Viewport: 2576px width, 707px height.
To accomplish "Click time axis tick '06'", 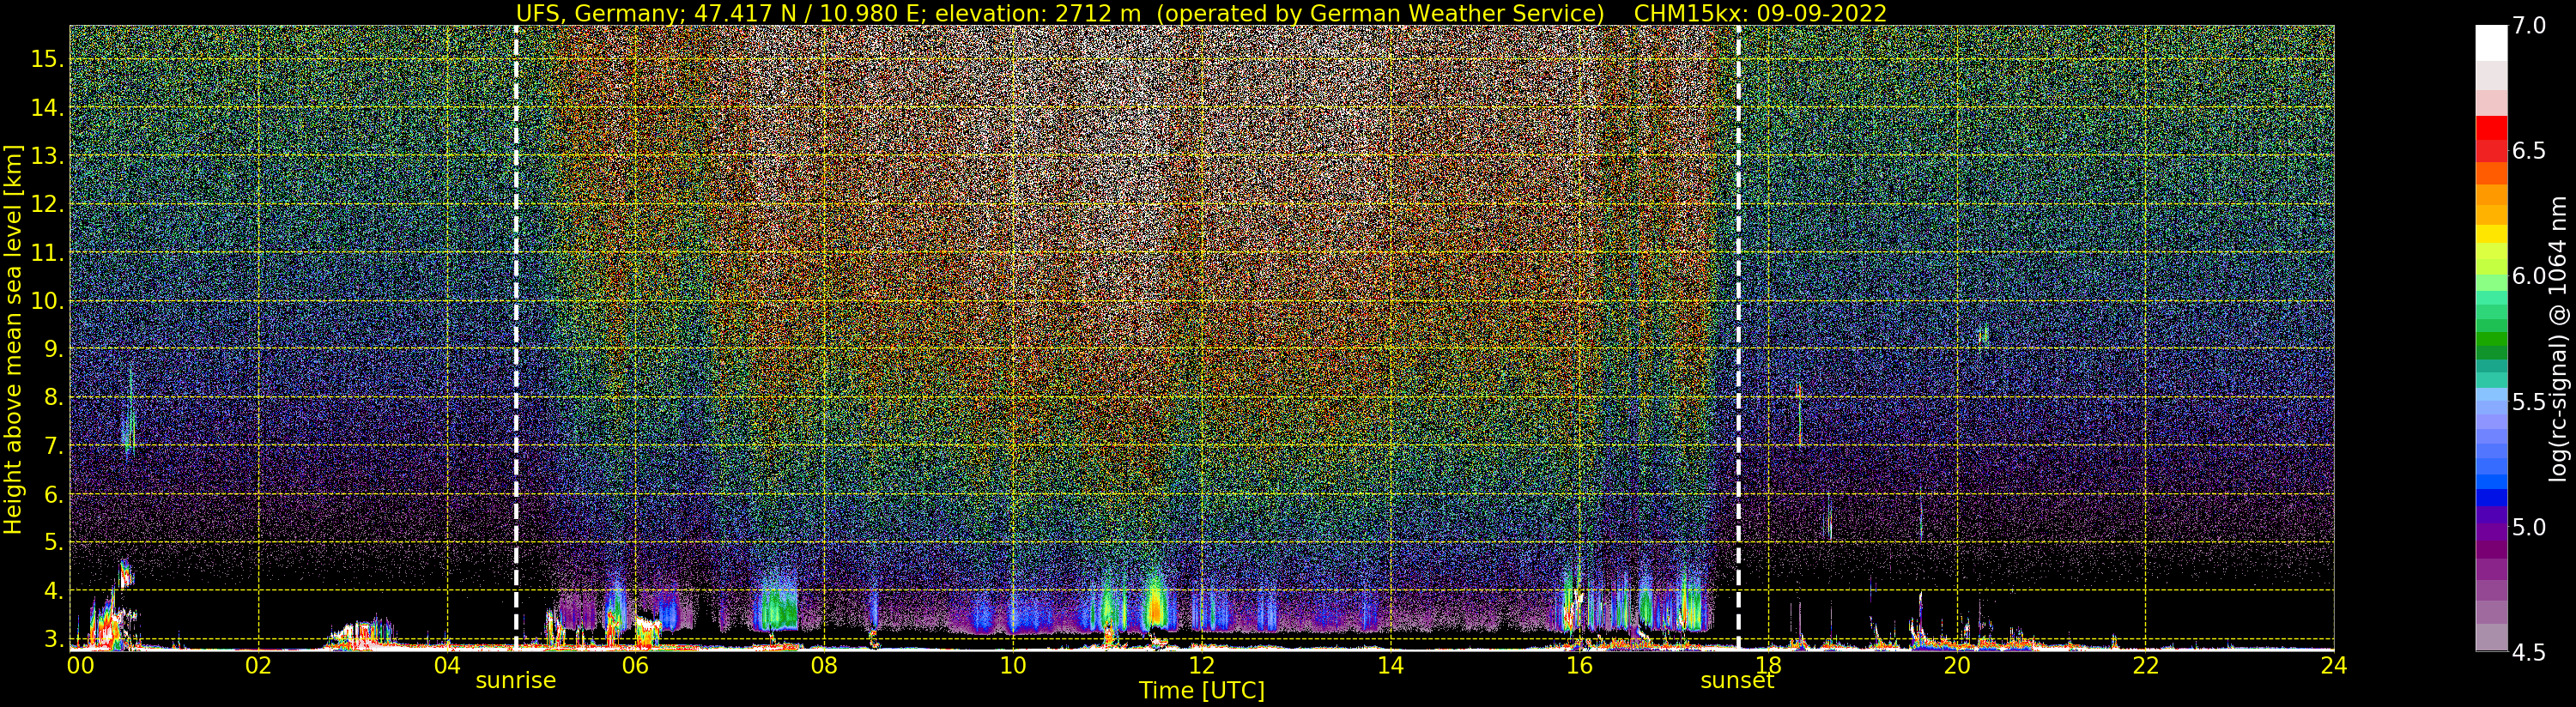I will click(x=636, y=665).
